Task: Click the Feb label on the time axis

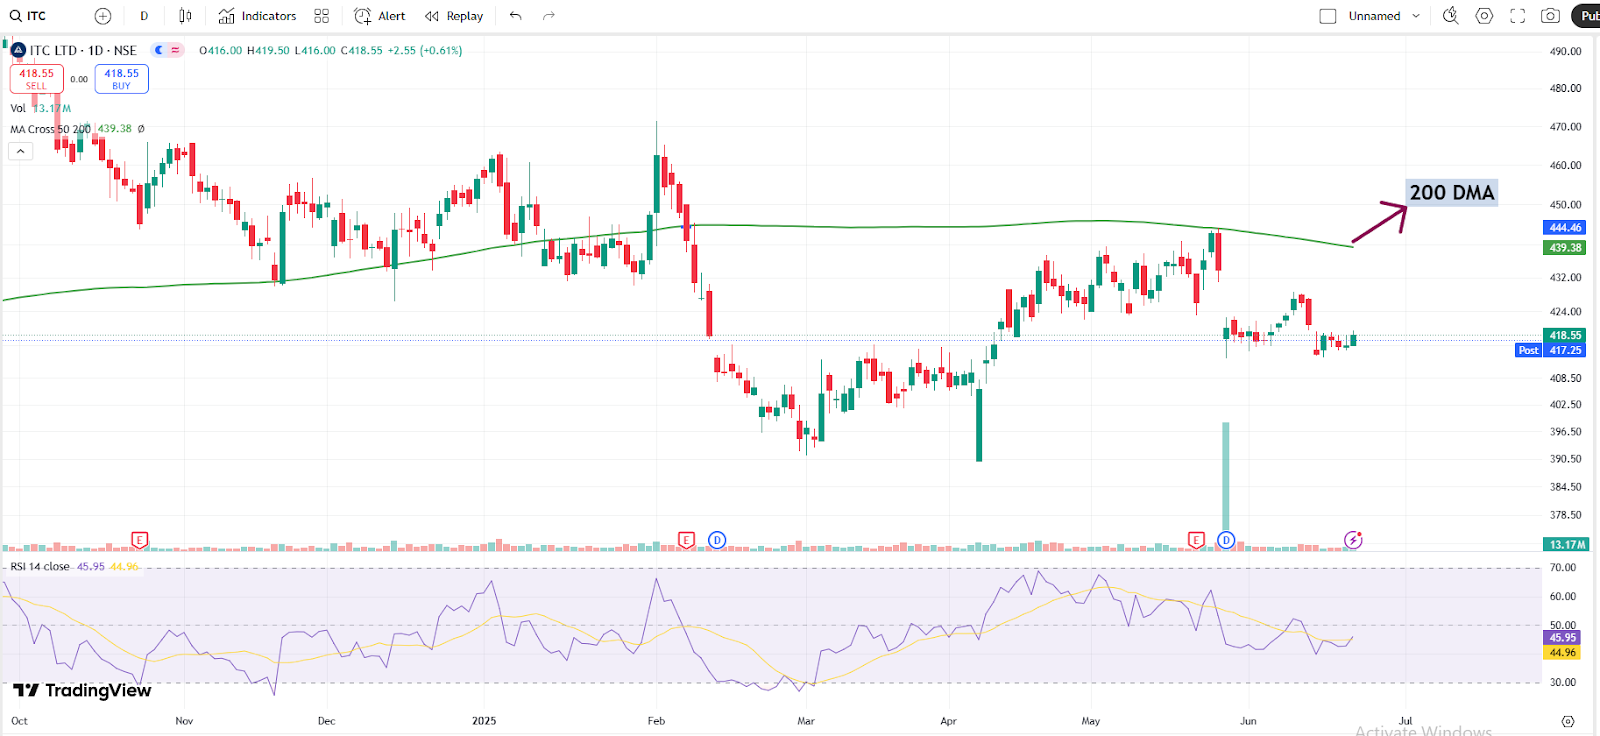Action: [x=656, y=721]
